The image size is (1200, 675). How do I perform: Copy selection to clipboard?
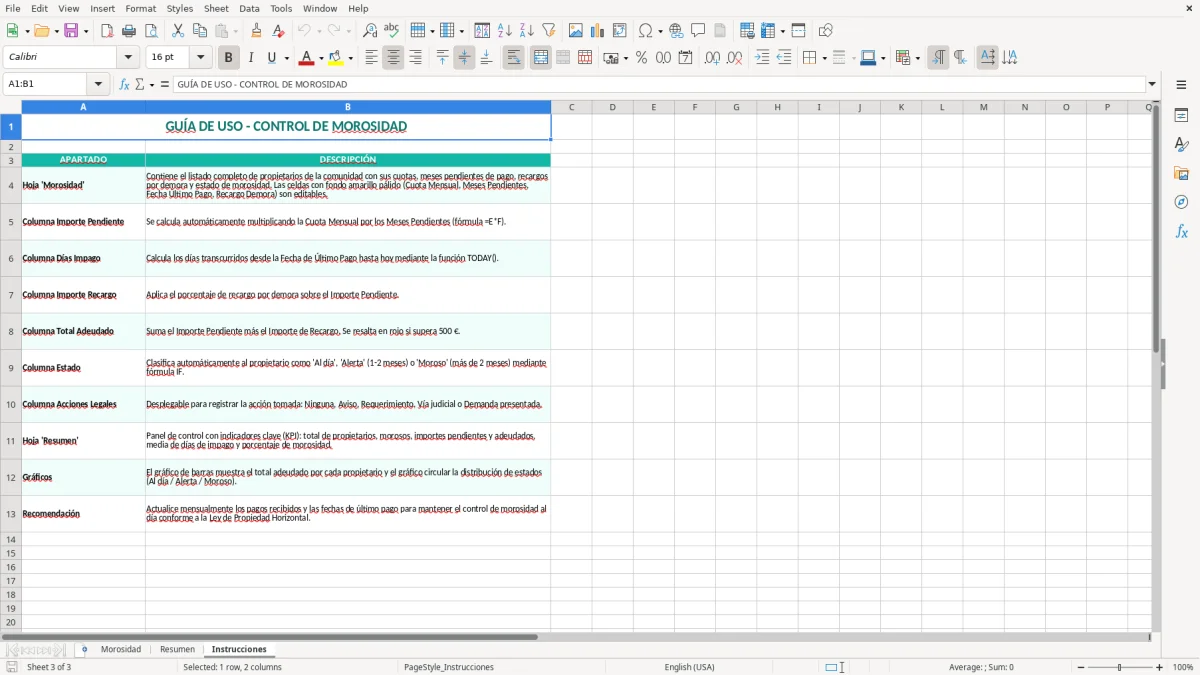point(200,31)
